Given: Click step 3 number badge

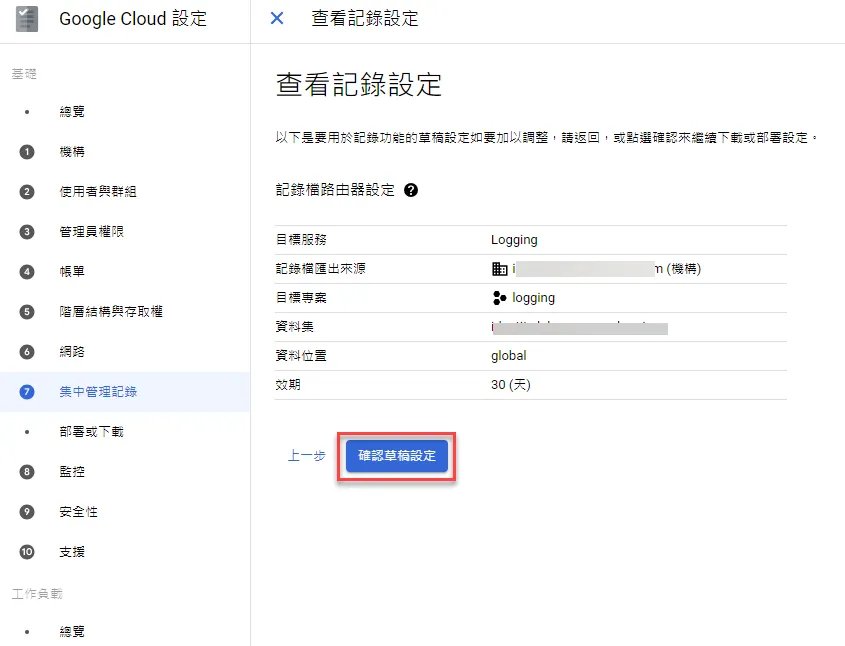Looking at the screenshot, I should (27, 232).
